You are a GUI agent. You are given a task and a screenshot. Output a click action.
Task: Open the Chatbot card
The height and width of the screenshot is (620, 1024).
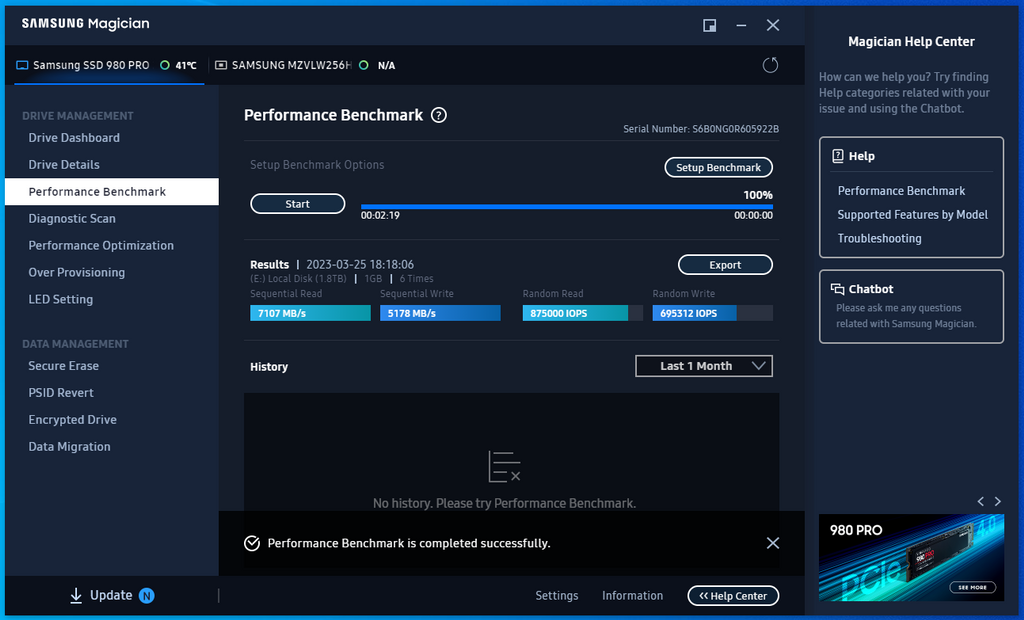pos(911,306)
